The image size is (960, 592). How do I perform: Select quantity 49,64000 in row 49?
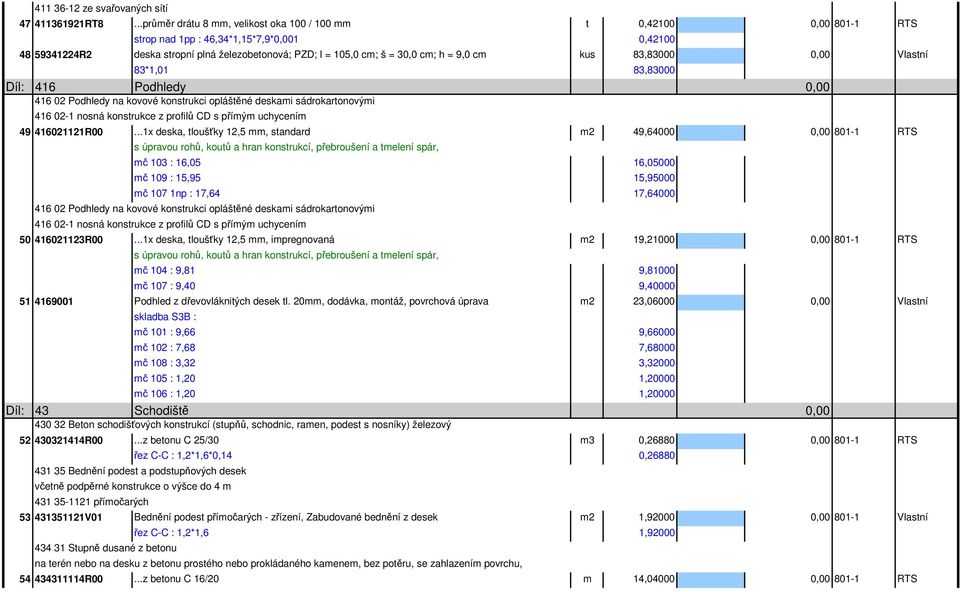click(x=654, y=132)
